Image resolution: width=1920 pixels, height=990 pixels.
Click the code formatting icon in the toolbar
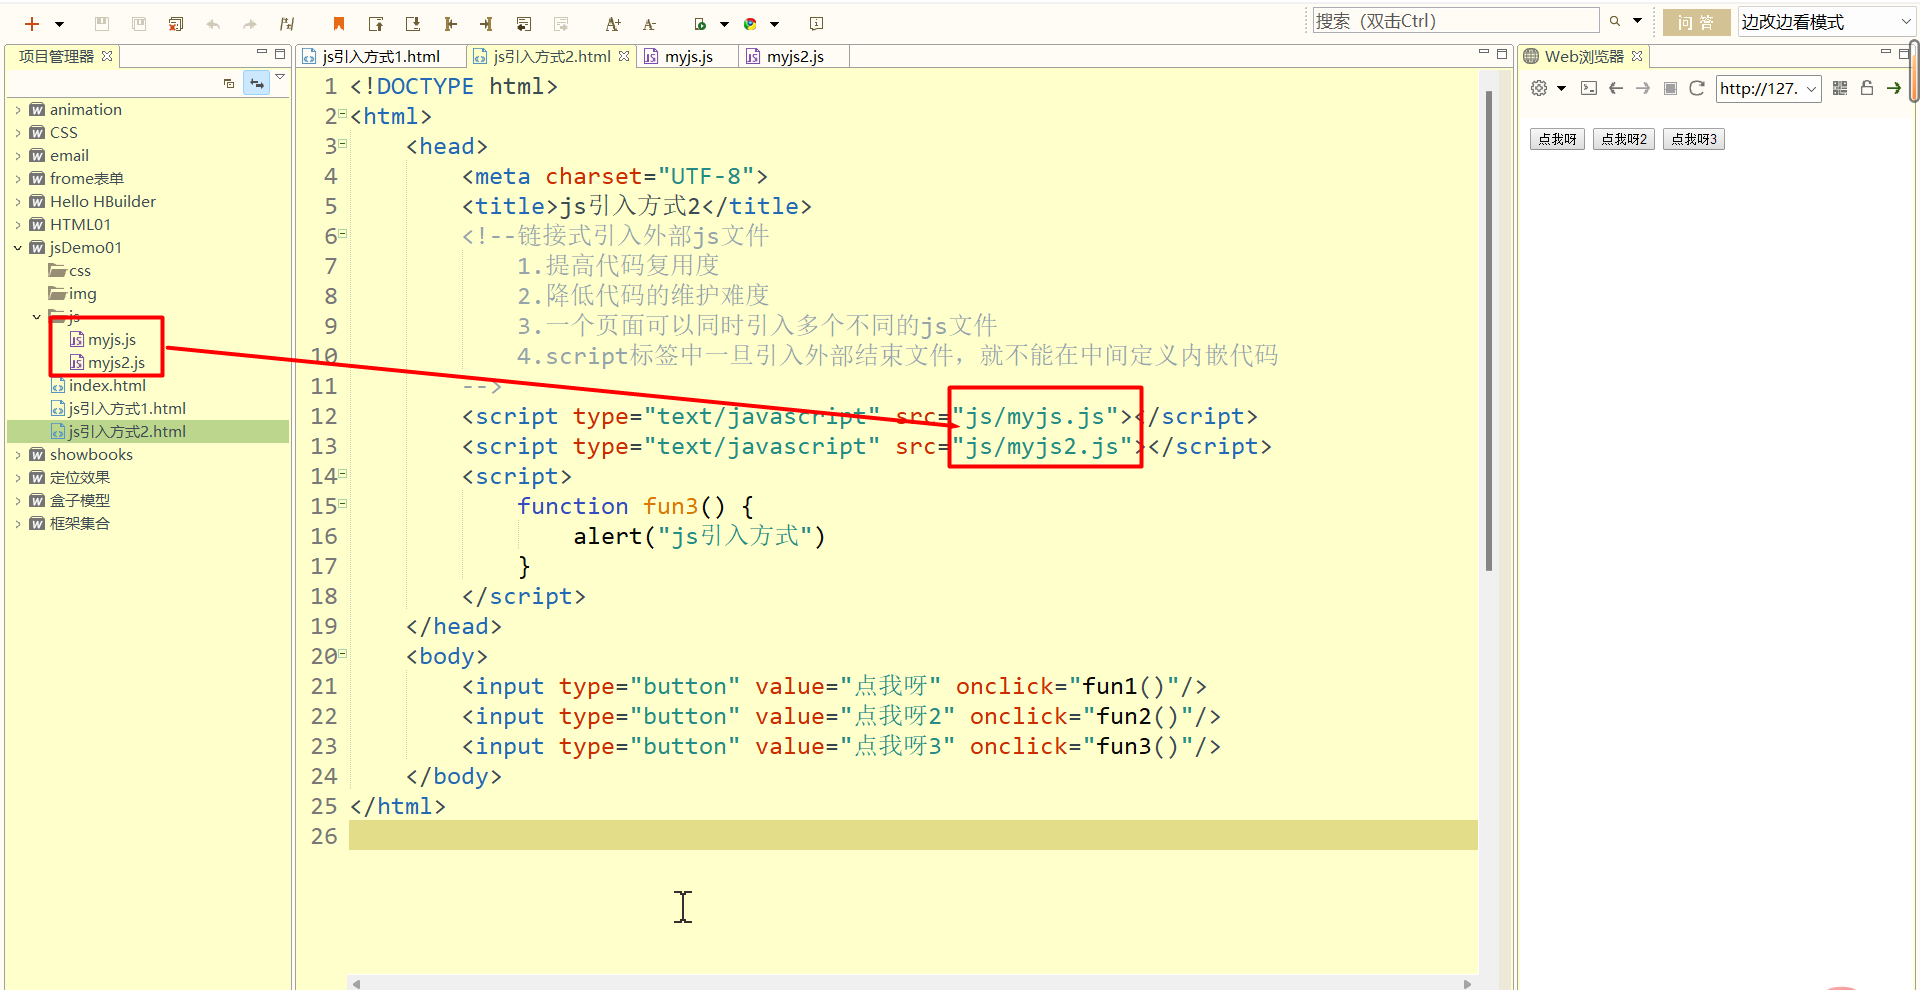coord(287,24)
